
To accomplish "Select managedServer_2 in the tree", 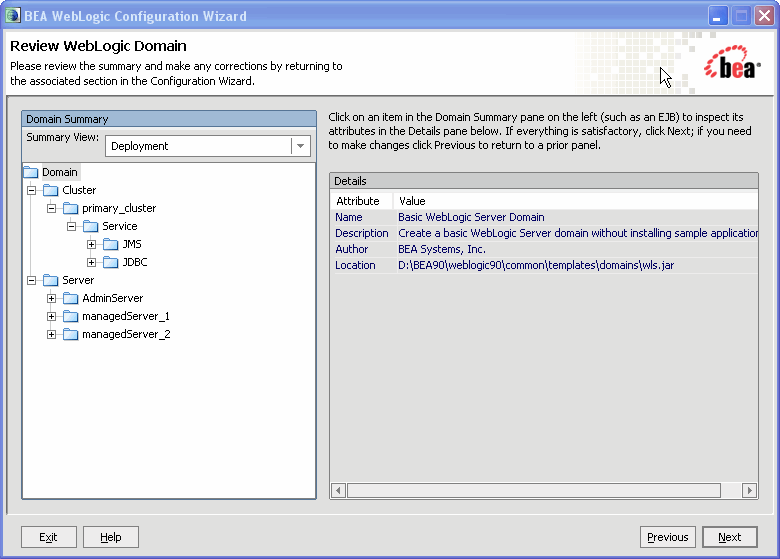I will point(126,334).
